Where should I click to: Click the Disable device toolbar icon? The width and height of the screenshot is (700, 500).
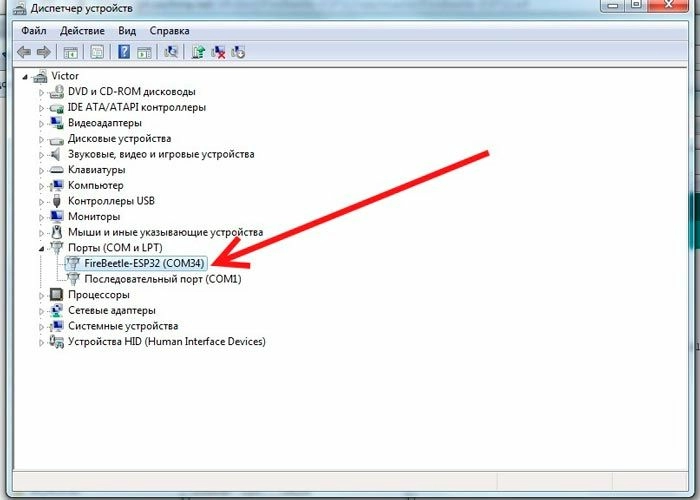point(238,51)
